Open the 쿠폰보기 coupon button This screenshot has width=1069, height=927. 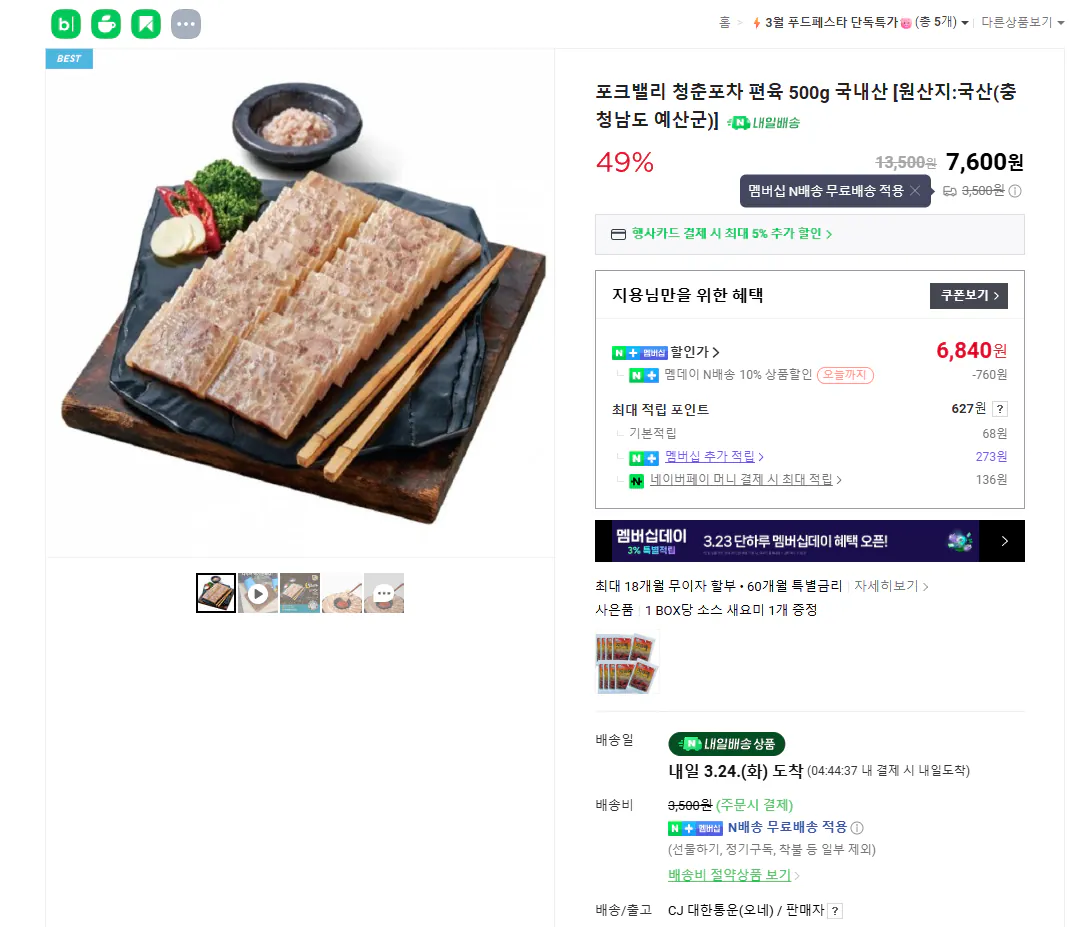click(968, 296)
